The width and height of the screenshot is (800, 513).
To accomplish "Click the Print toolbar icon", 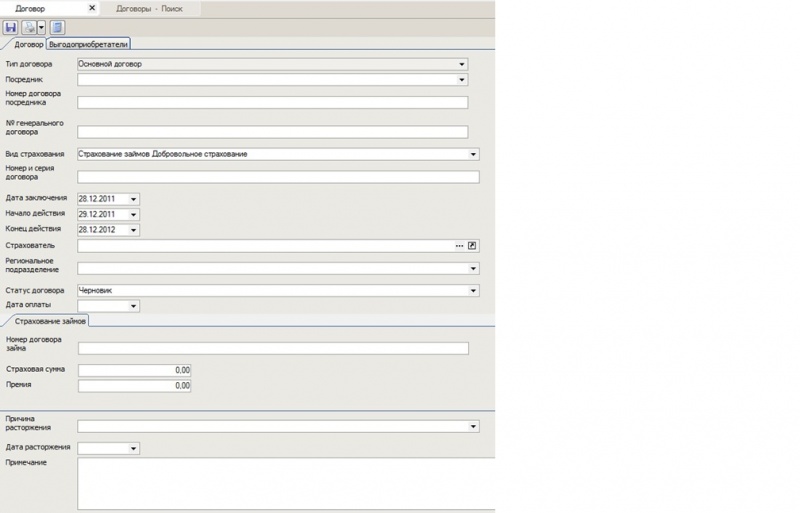I will (x=29, y=27).
